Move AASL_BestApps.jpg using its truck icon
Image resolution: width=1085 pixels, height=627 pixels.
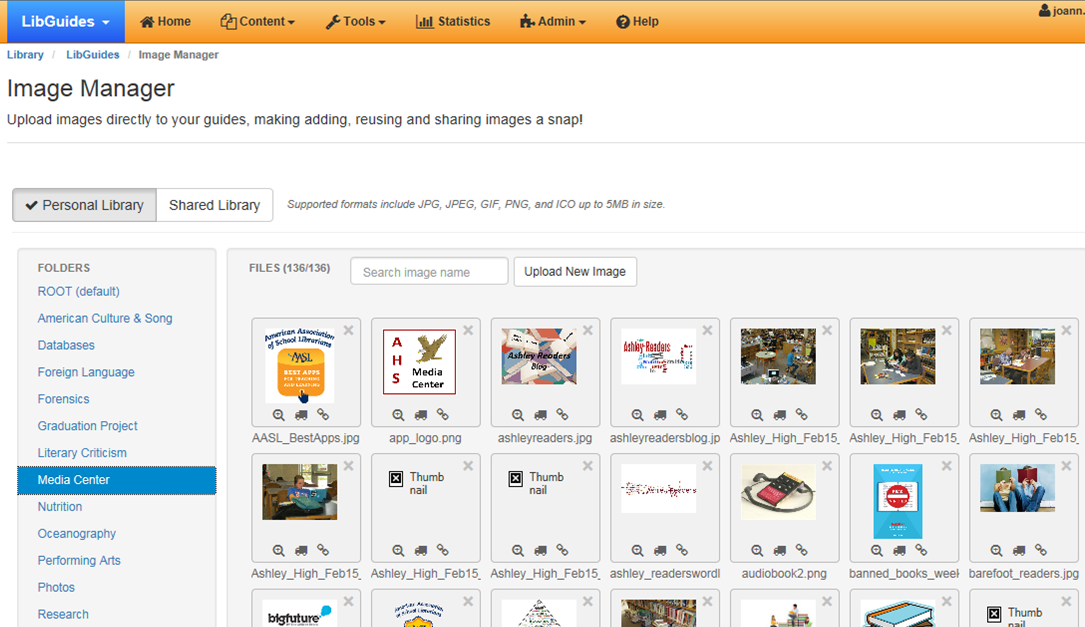301,415
